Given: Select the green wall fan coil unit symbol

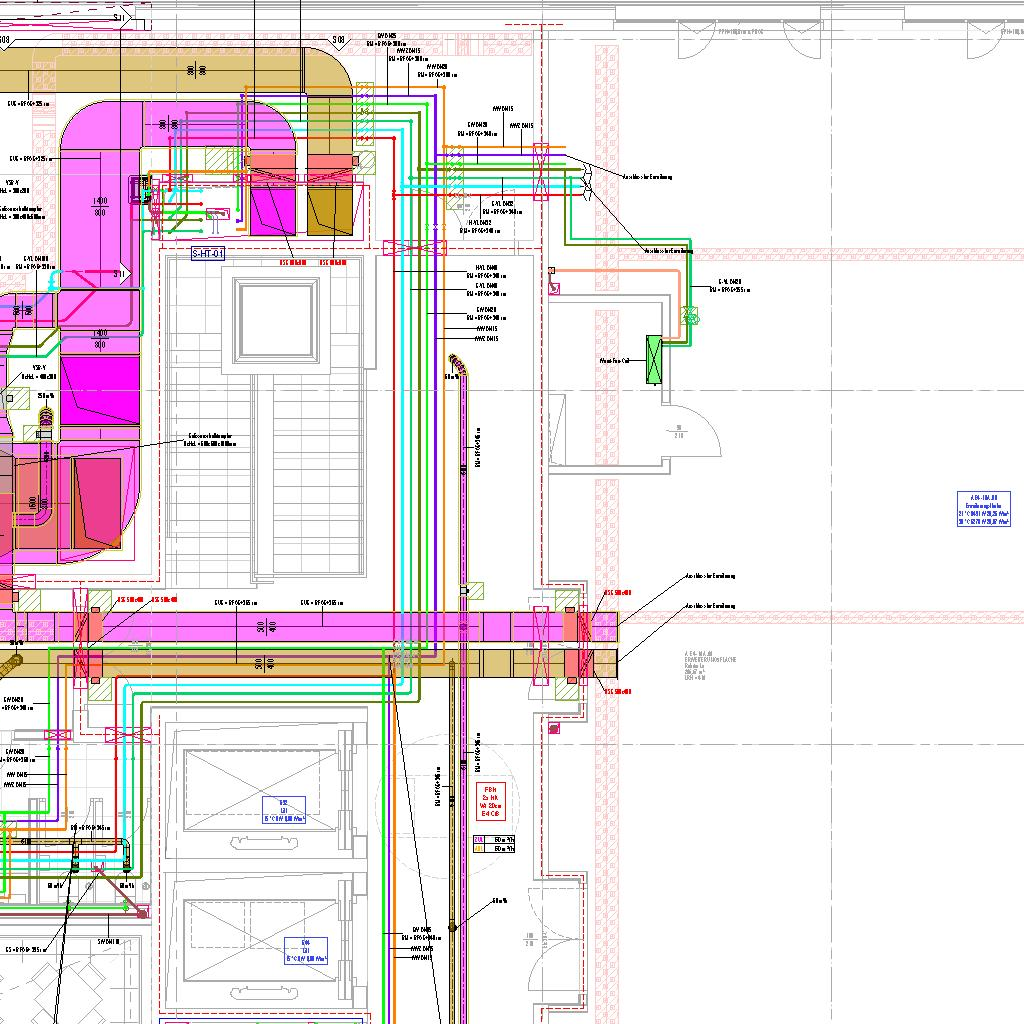Looking at the screenshot, I should click(654, 360).
